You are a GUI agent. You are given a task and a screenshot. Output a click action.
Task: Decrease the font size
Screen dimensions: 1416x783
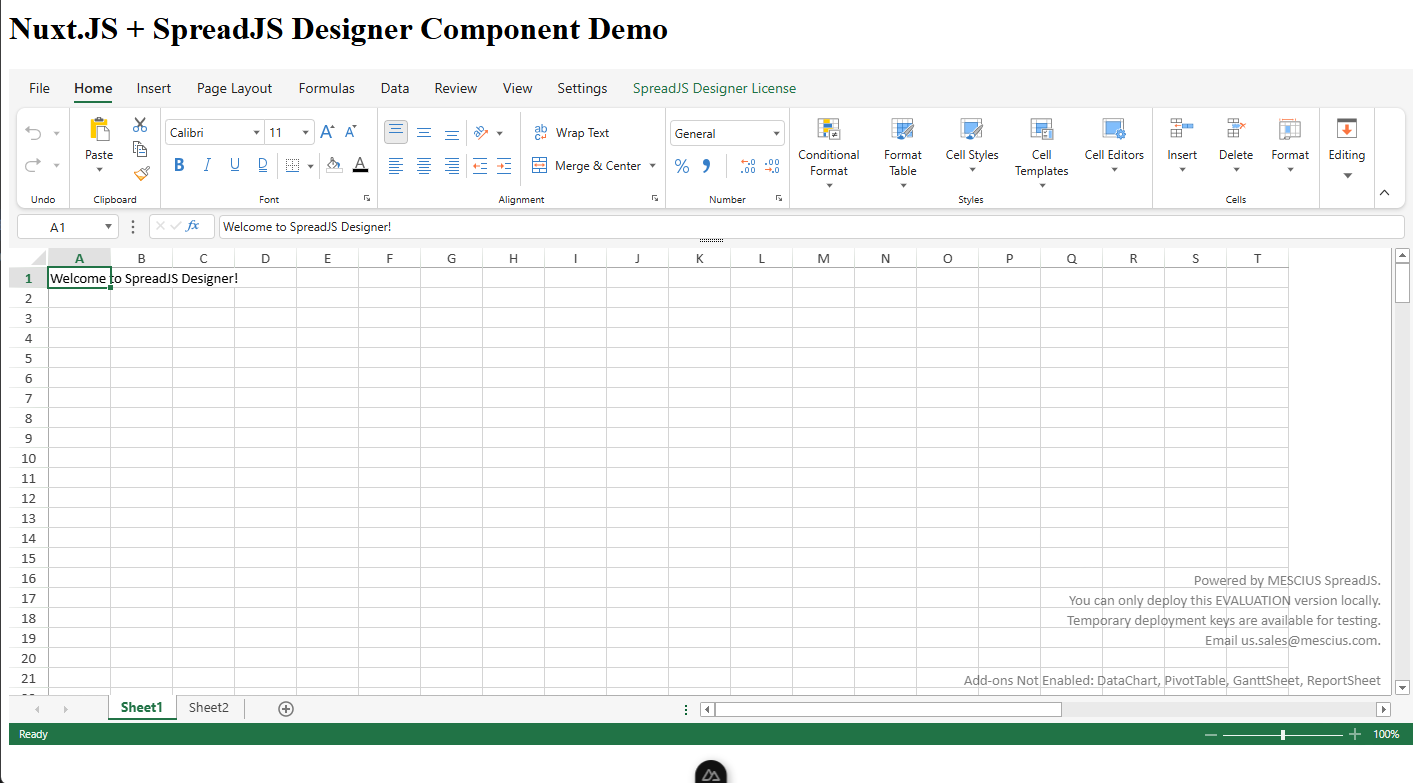[x=351, y=132]
